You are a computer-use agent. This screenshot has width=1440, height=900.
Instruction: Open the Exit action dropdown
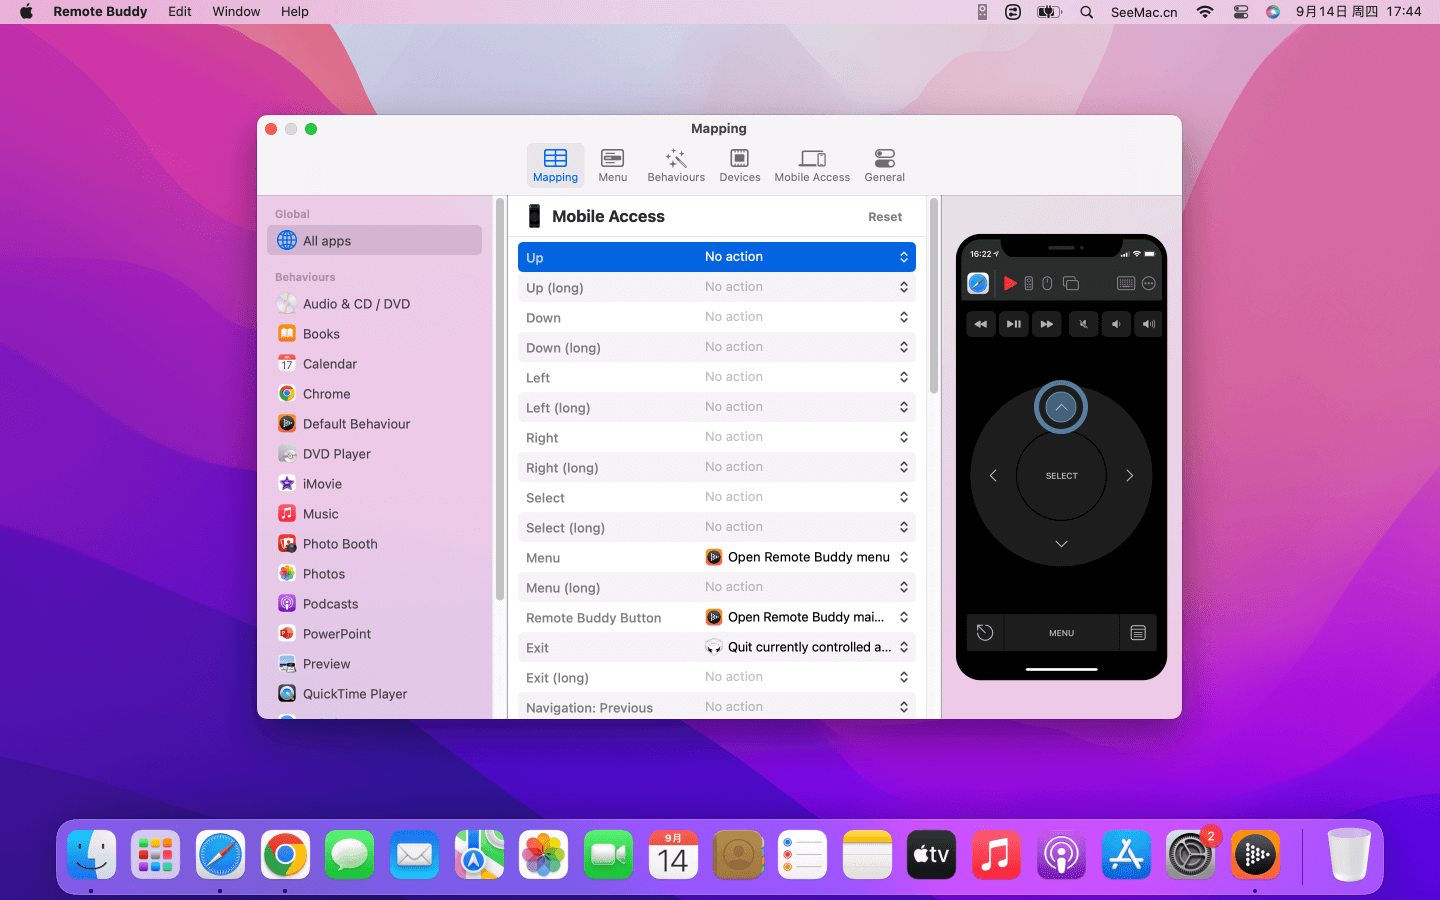pos(806,647)
